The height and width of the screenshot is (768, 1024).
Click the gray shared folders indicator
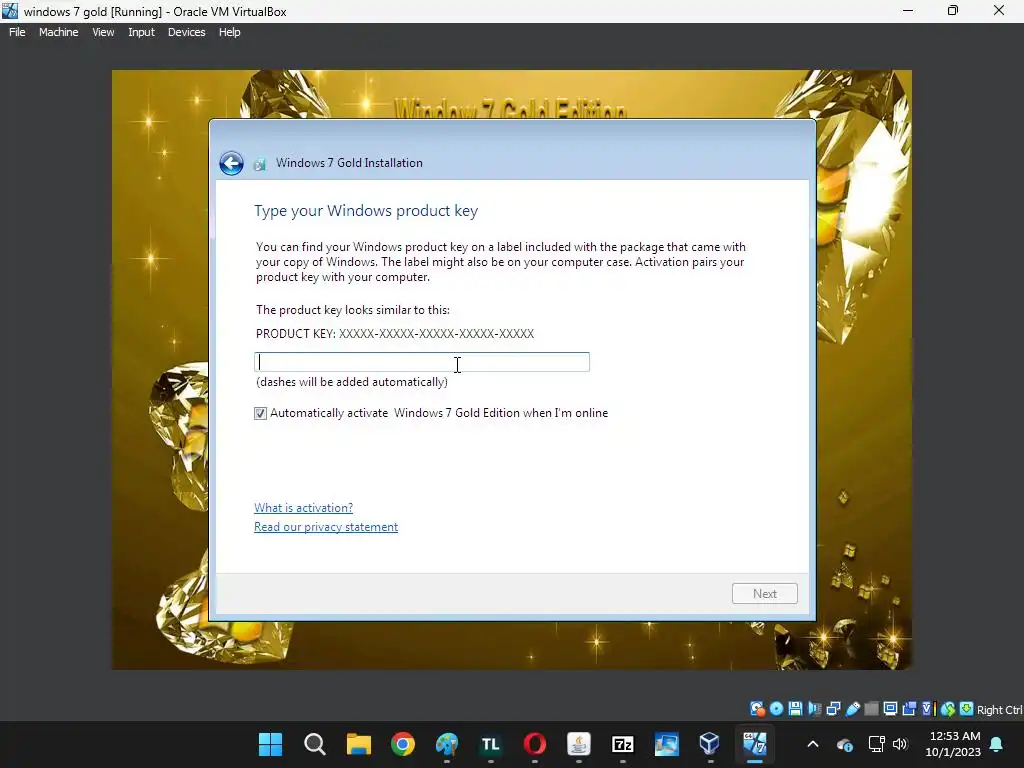point(871,709)
